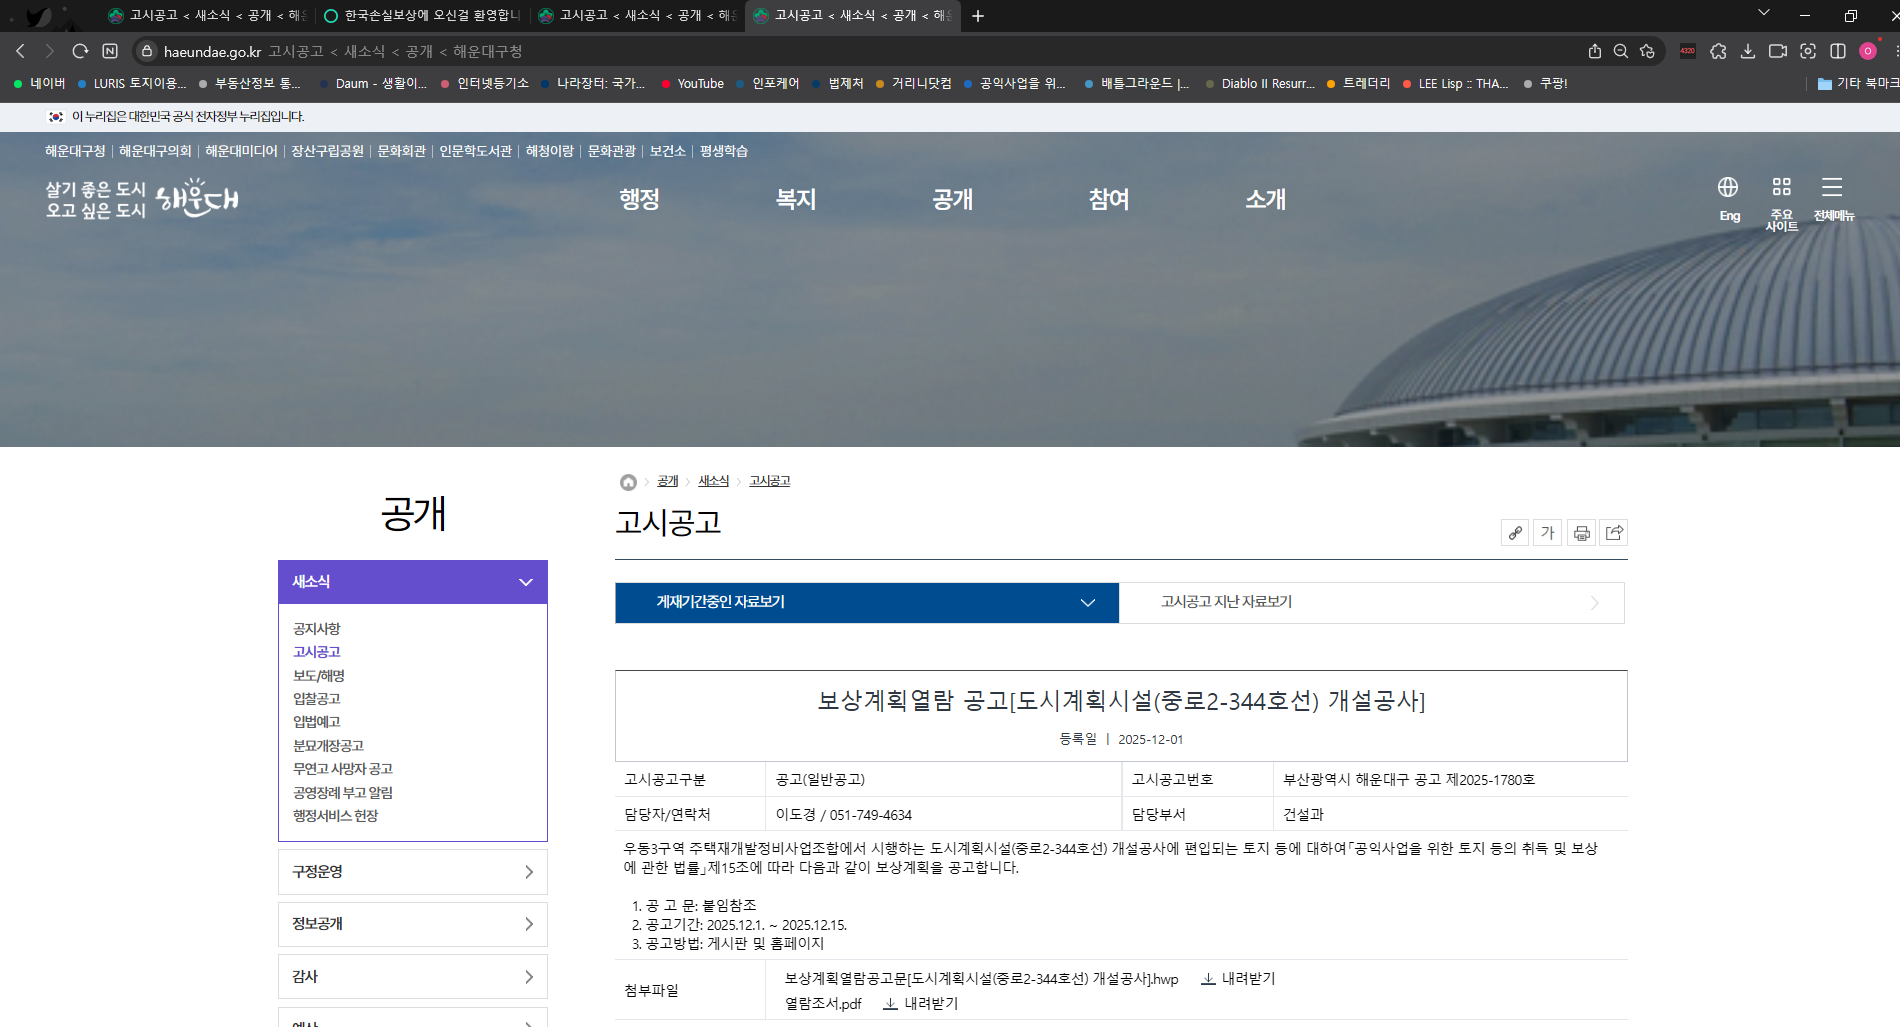Select 입찰공고 in the sidebar
The width and height of the screenshot is (1900, 1027).
click(x=316, y=699)
